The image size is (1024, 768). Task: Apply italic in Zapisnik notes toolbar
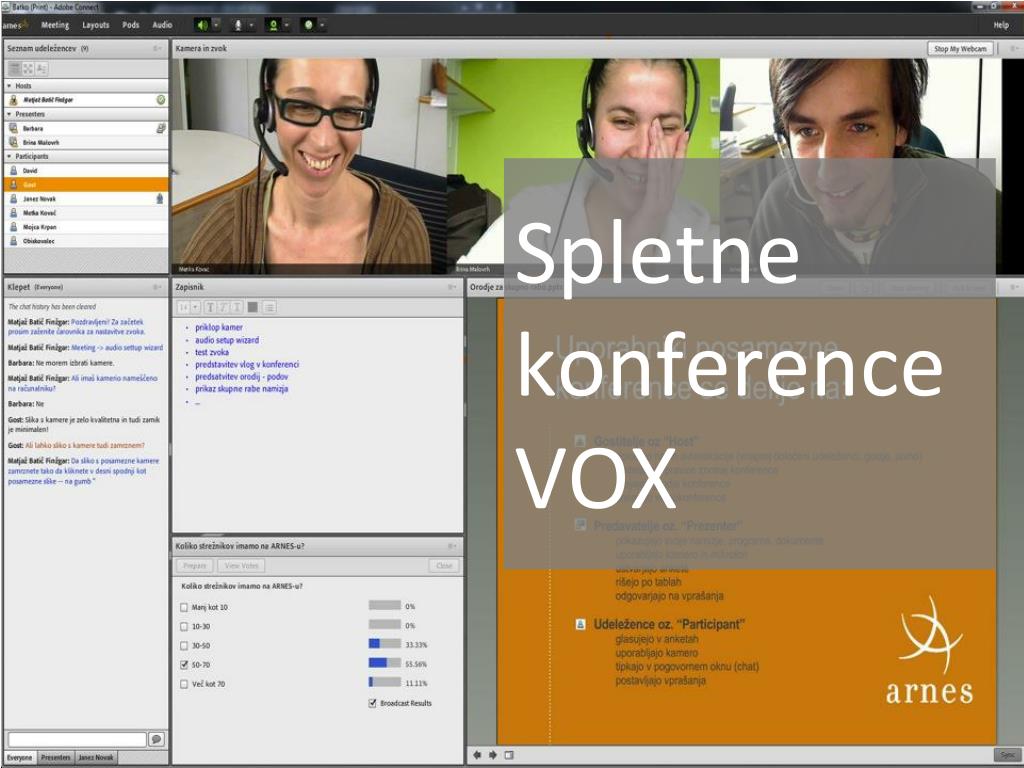click(x=223, y=307)
